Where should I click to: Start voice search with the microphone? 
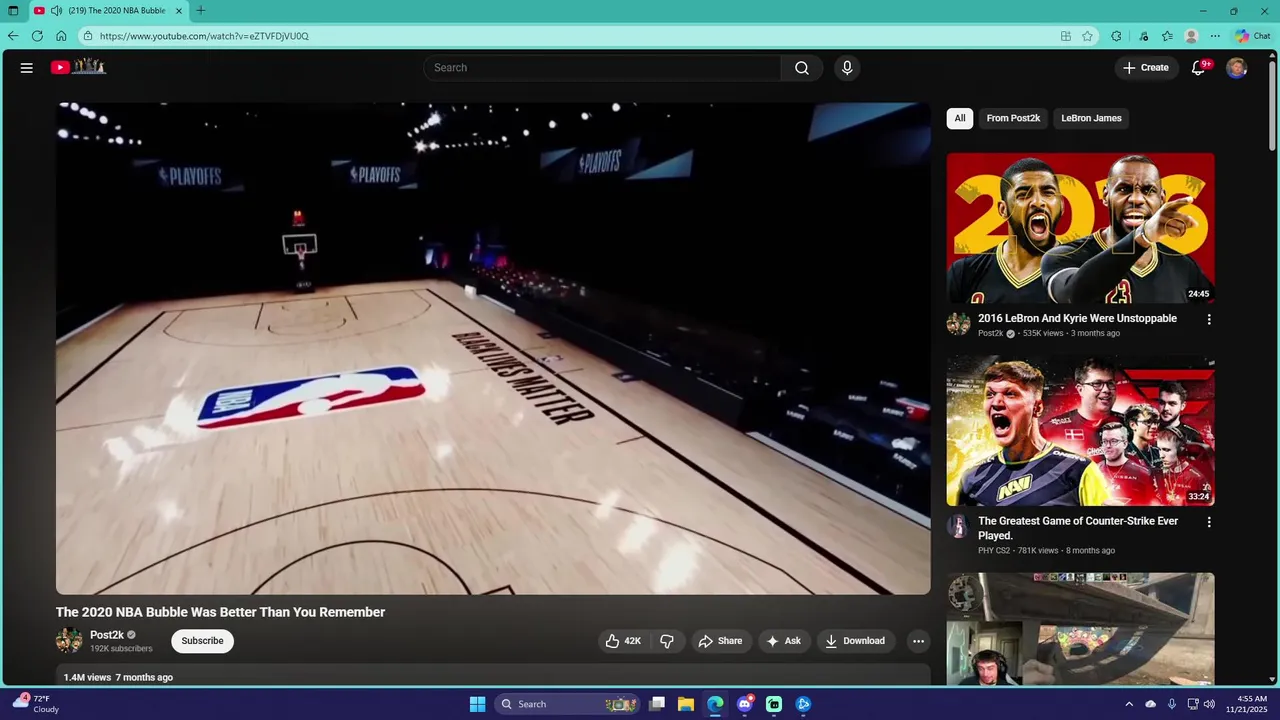click(x=847, y=68)
